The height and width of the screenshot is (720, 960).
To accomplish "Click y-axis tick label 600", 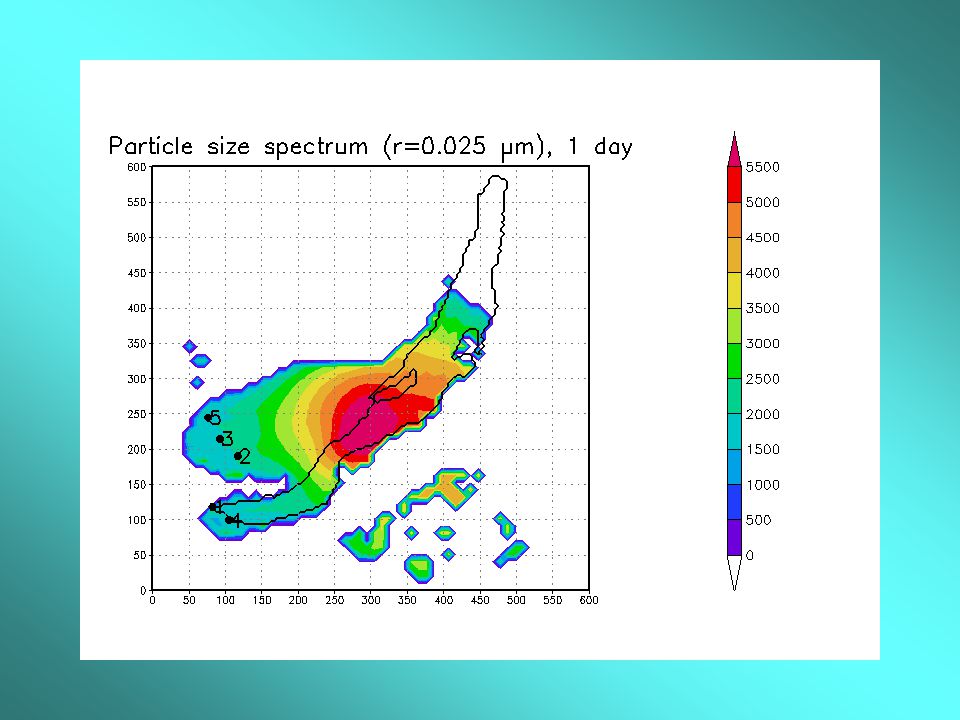I will coord(137,167).
